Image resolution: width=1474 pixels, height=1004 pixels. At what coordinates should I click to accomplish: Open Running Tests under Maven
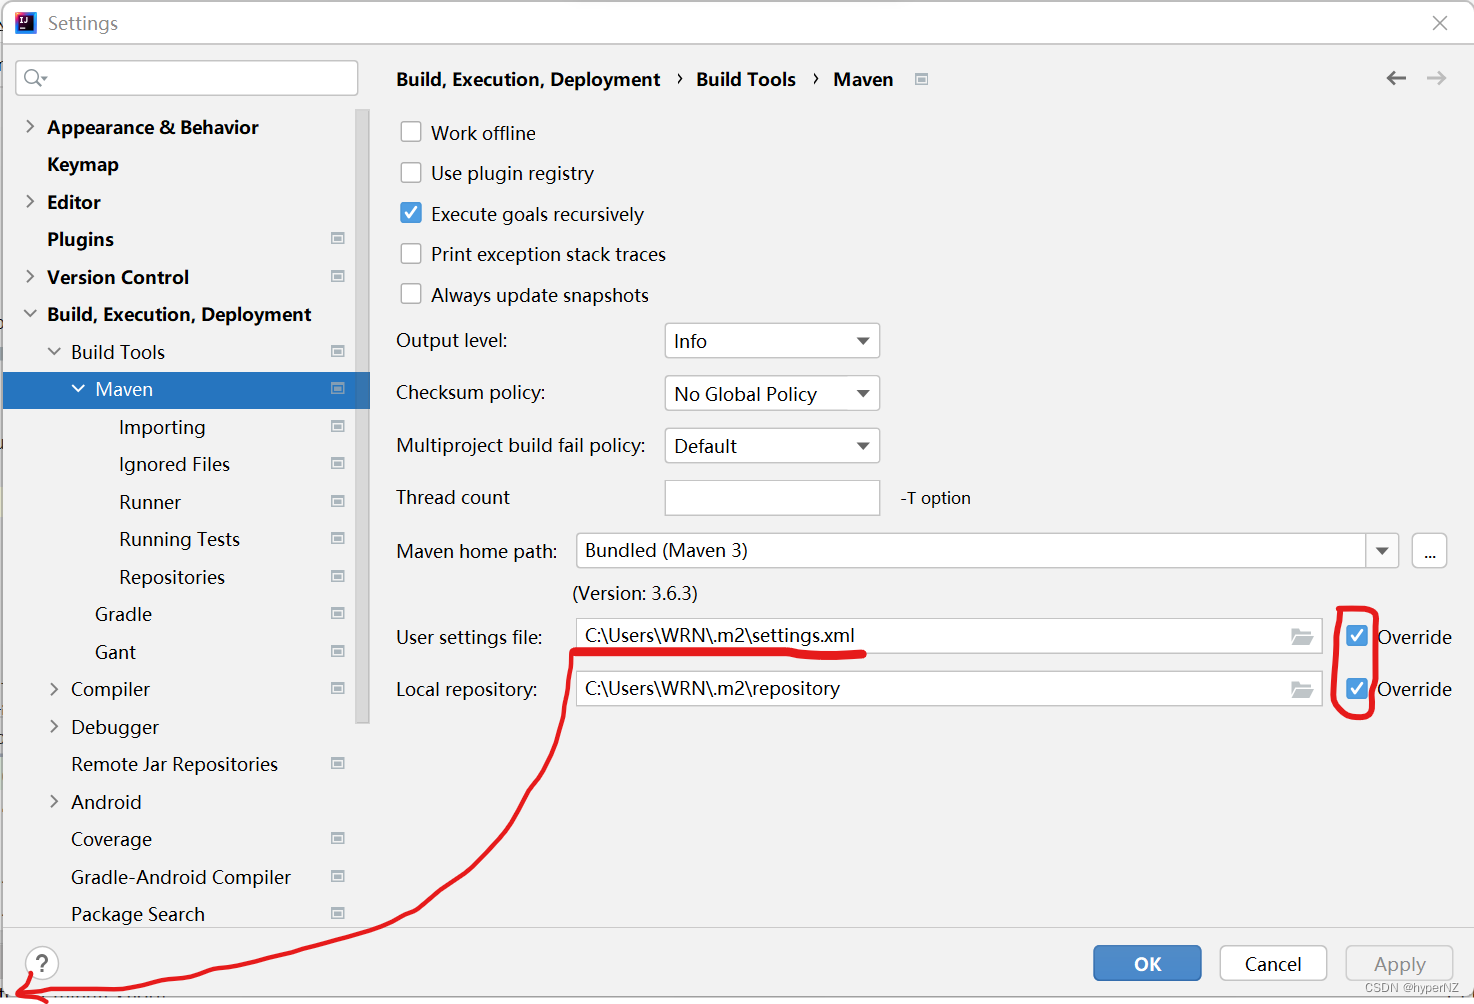(x=179, y=539)
